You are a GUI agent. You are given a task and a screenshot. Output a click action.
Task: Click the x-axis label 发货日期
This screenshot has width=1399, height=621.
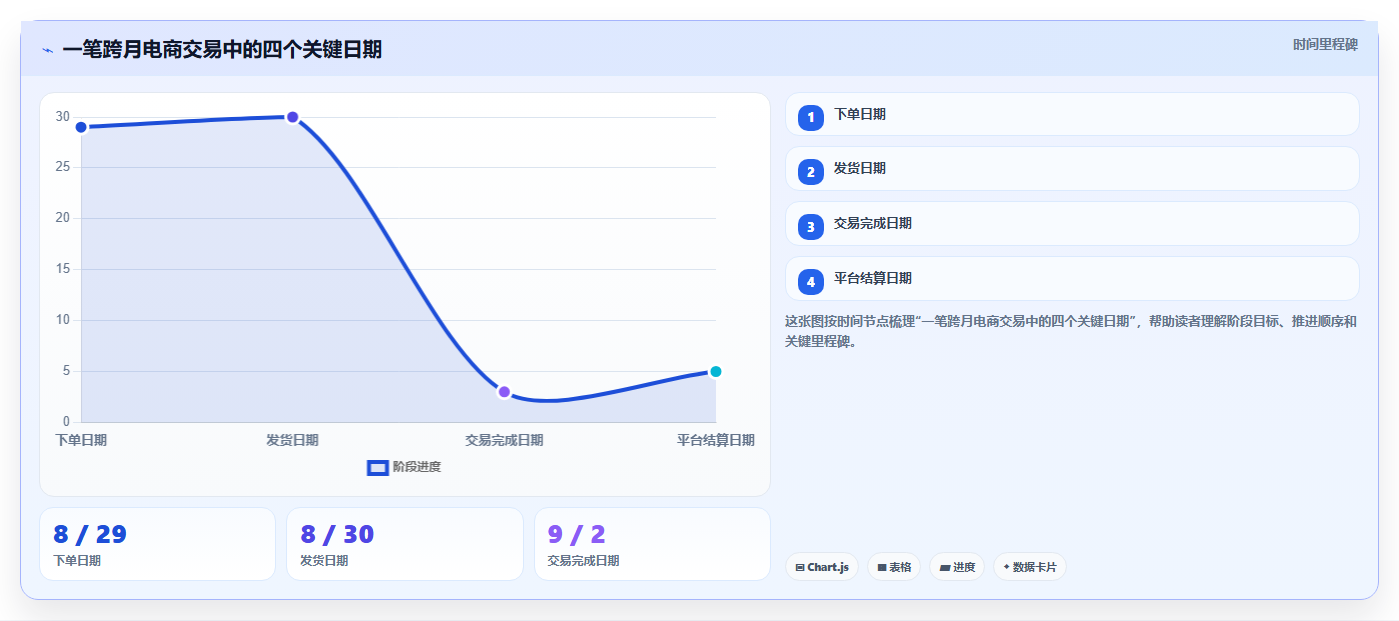pyautogui.click(x=292, y=440)
